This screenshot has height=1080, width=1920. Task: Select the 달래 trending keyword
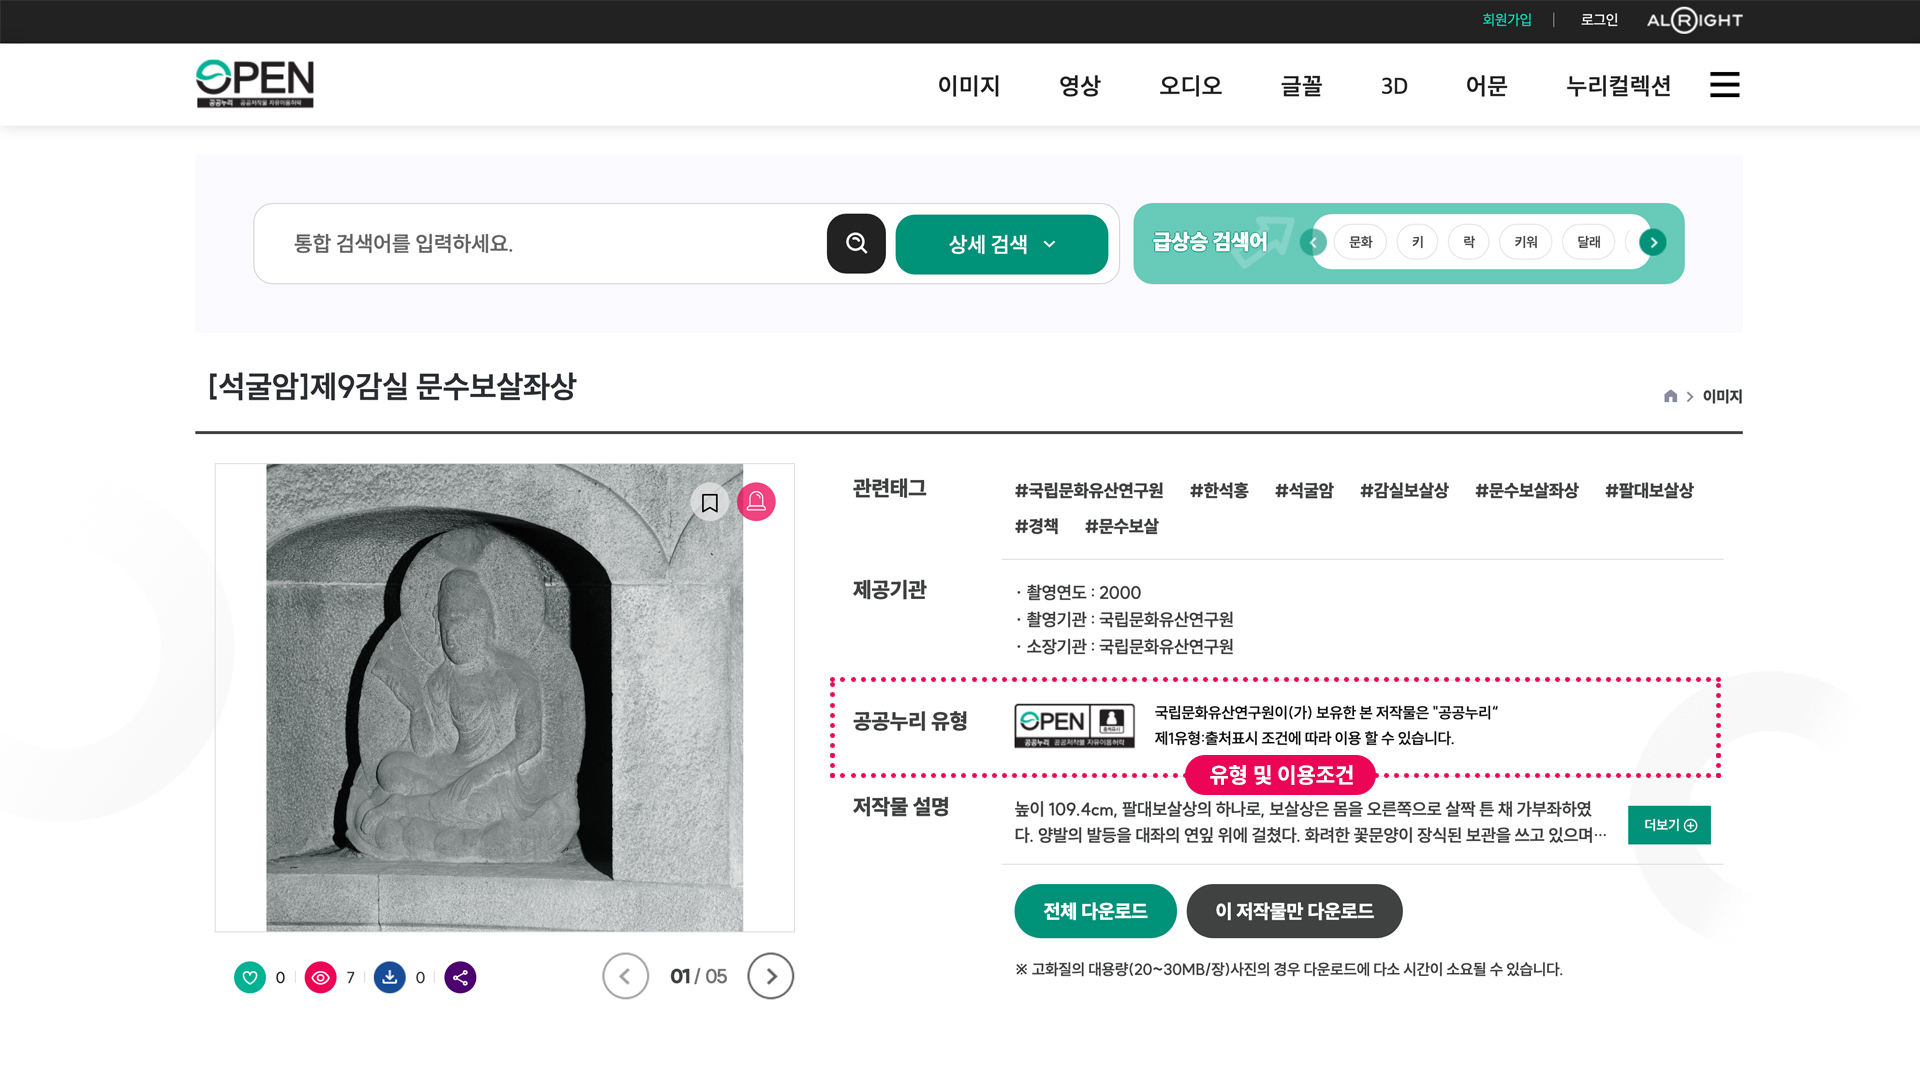1589,242
